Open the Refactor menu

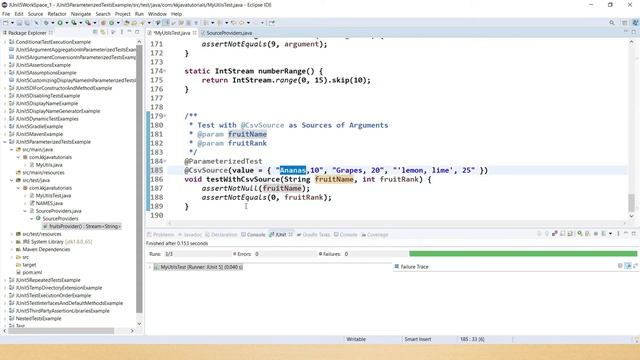57,14
